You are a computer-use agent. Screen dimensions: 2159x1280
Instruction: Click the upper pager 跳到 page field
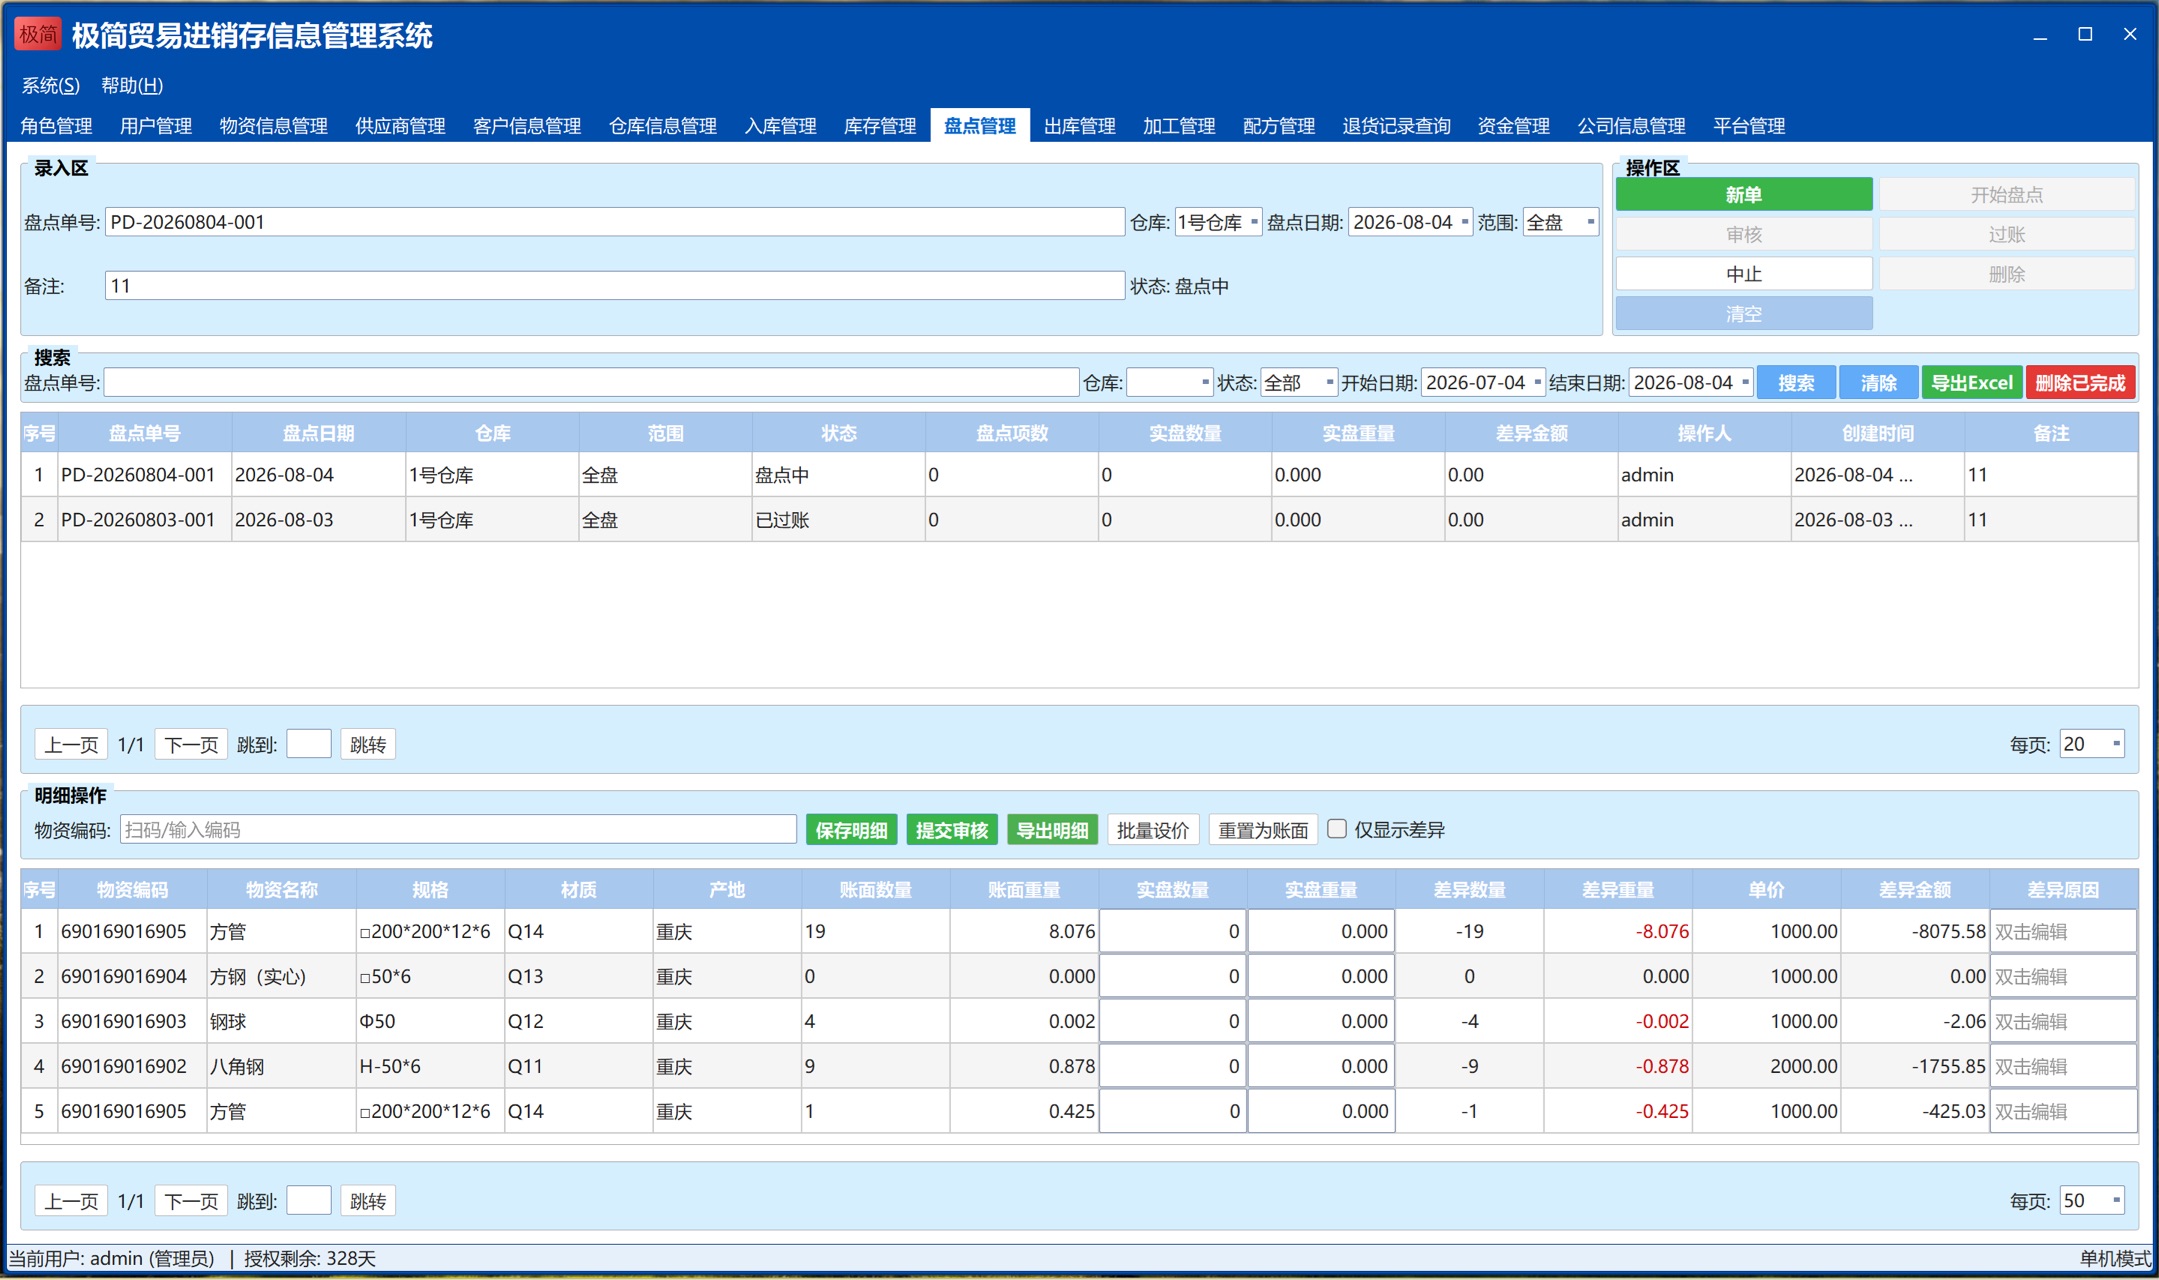[309, 744]
